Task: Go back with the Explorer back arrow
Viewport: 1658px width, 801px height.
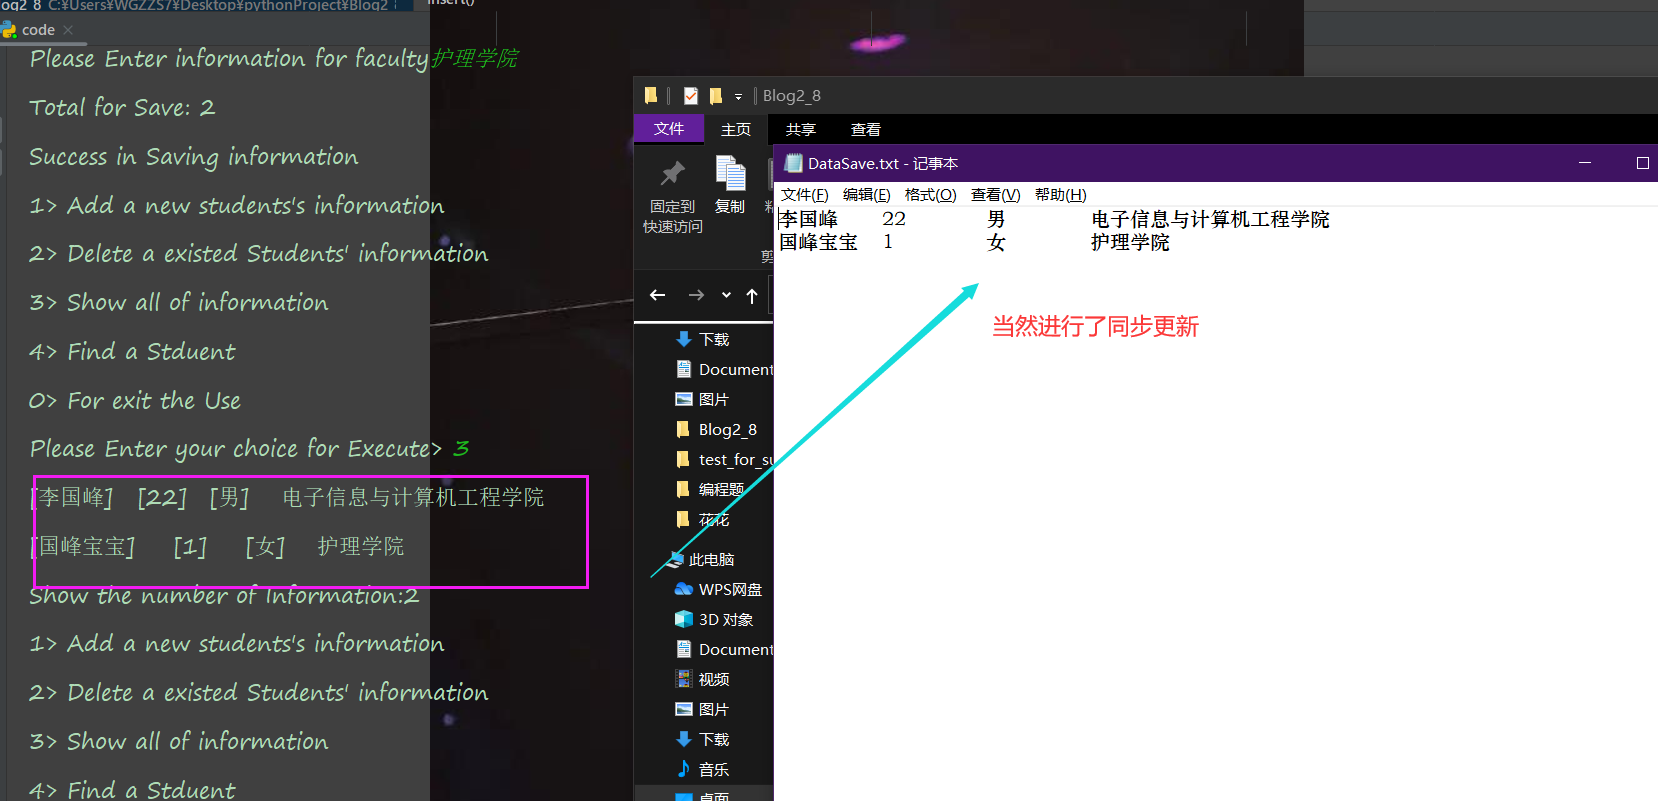Action: [657, 295]
